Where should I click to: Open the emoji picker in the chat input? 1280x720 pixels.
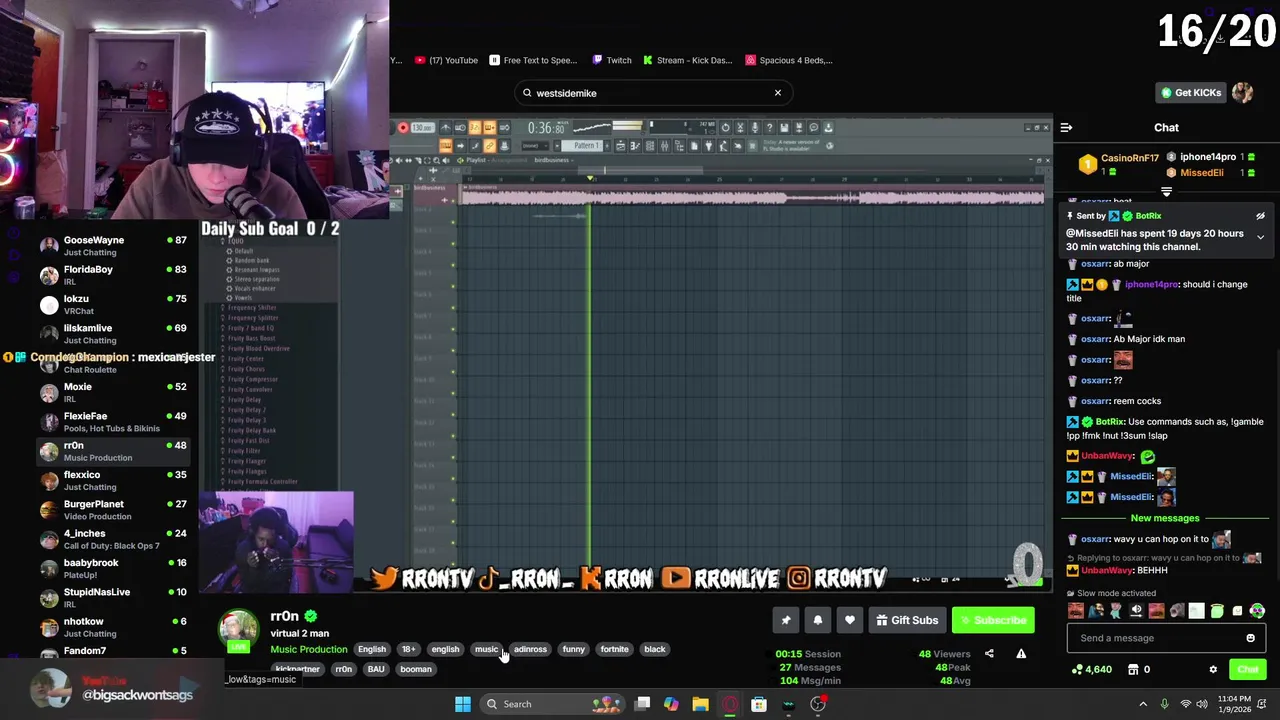tap(1250, 638)
